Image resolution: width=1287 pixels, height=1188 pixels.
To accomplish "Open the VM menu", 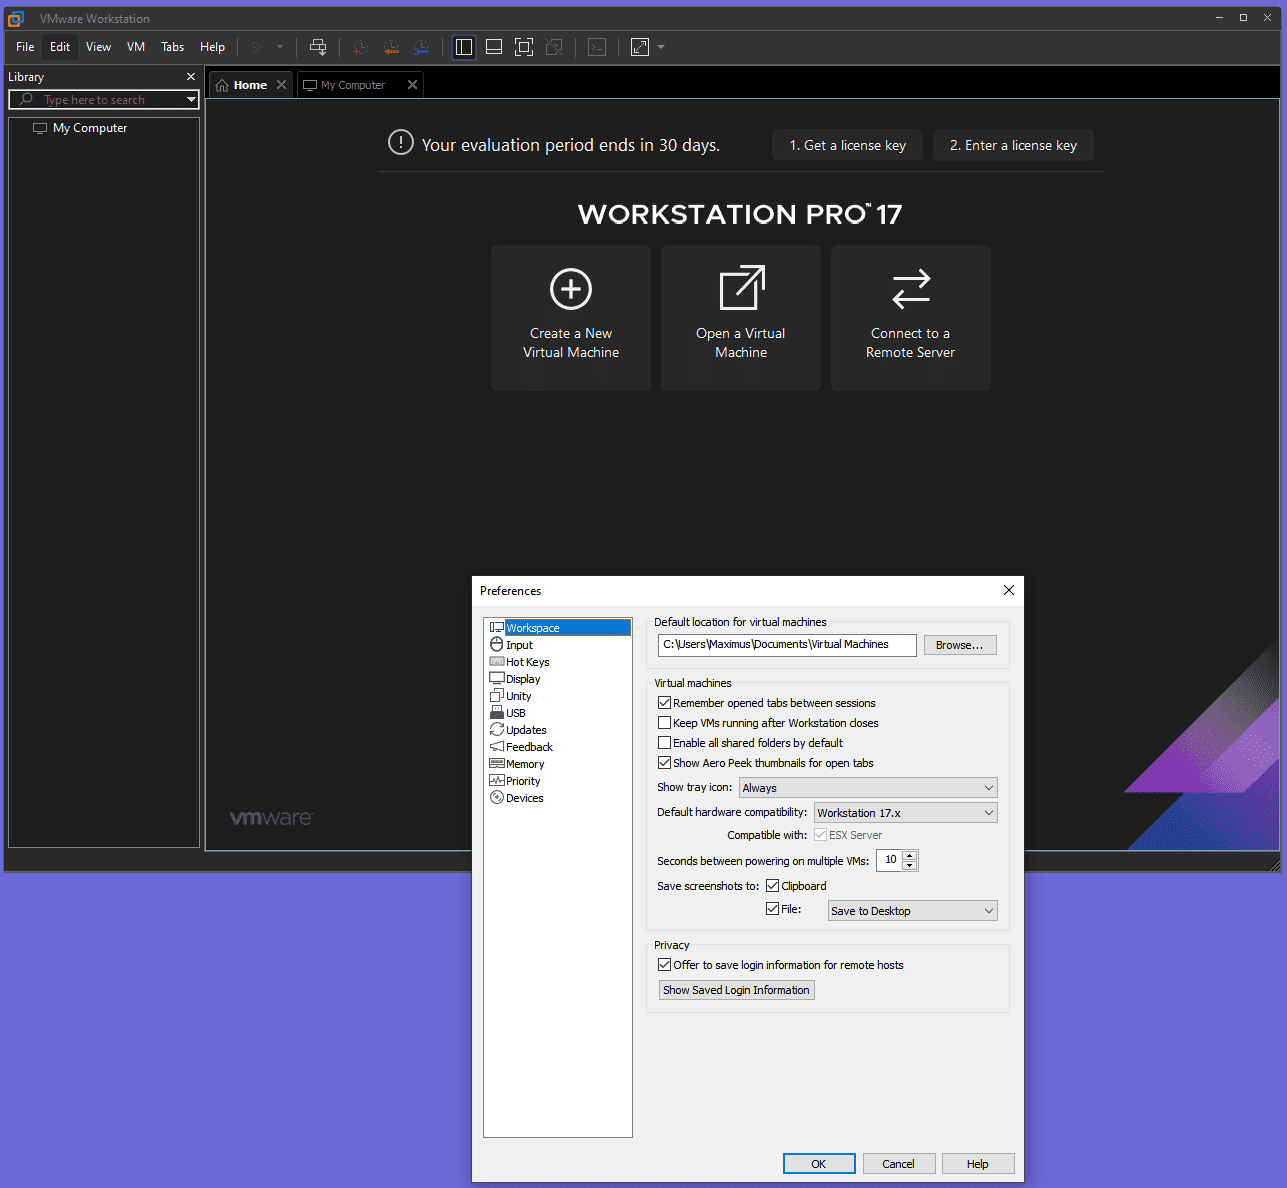I will (x=136, y=47).
